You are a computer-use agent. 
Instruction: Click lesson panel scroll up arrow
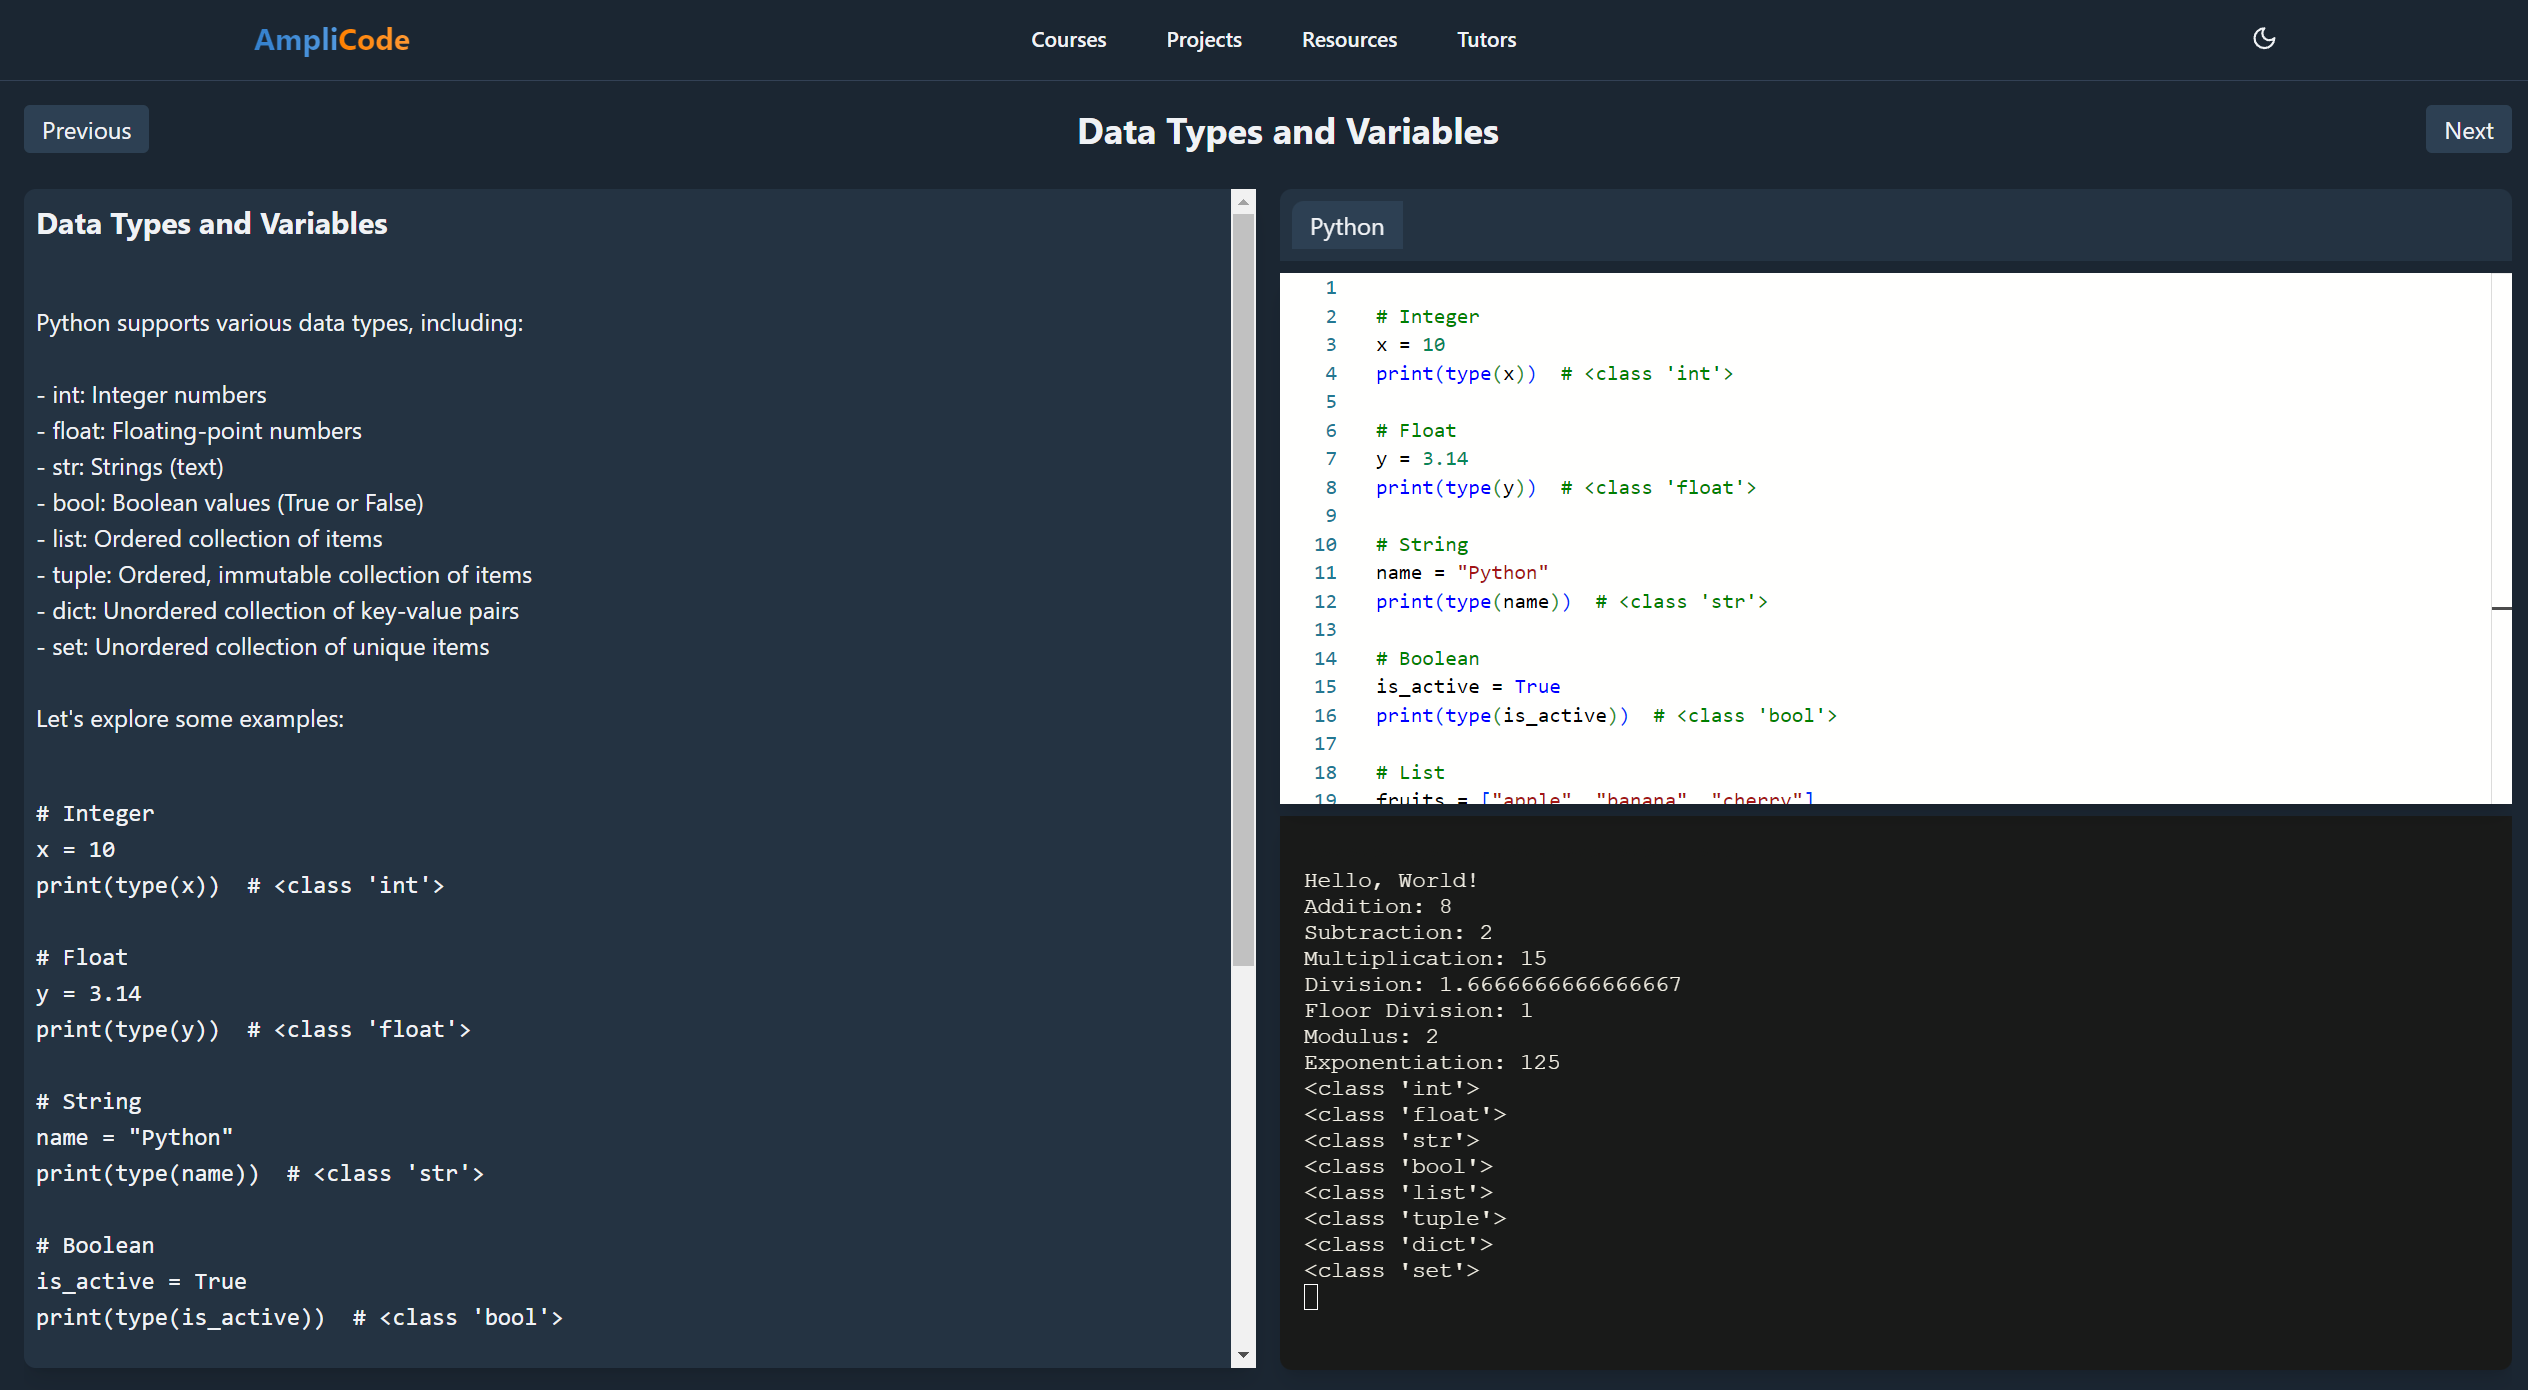coord(1243,202)
